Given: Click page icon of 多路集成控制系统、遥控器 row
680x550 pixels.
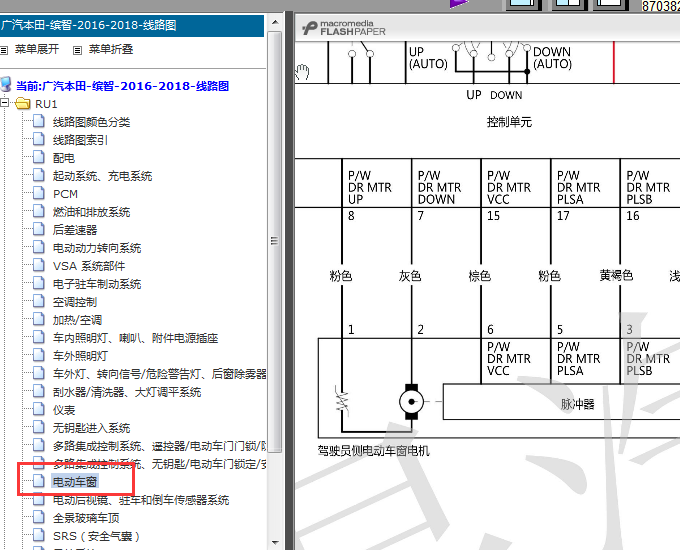Looking at the screenshot, I should (x=39, y=445).
